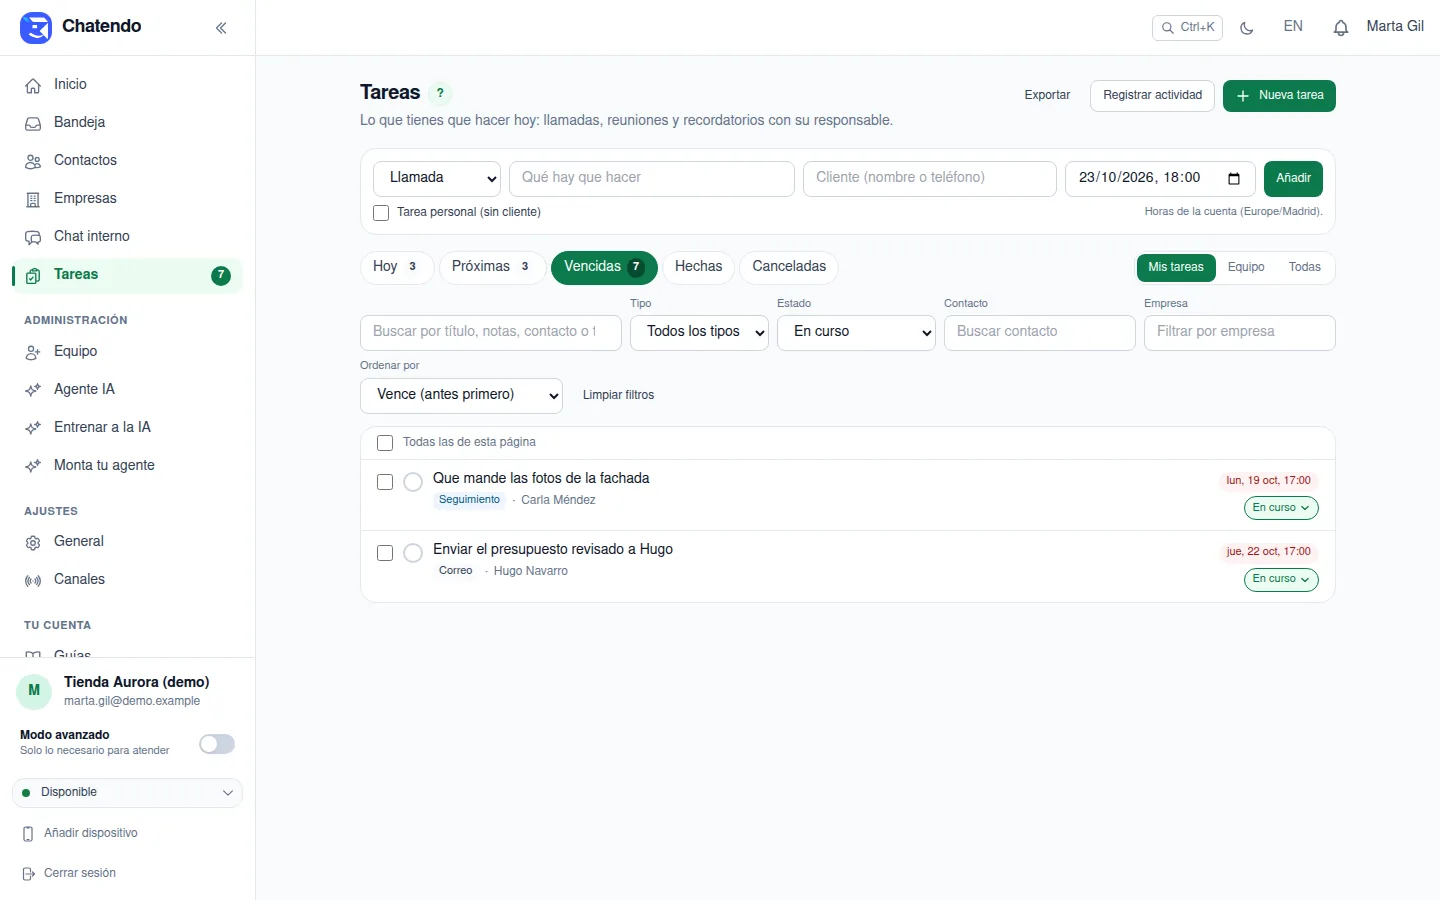Open notifications bell
The image size is (1440, 900).
(1341, 28)
